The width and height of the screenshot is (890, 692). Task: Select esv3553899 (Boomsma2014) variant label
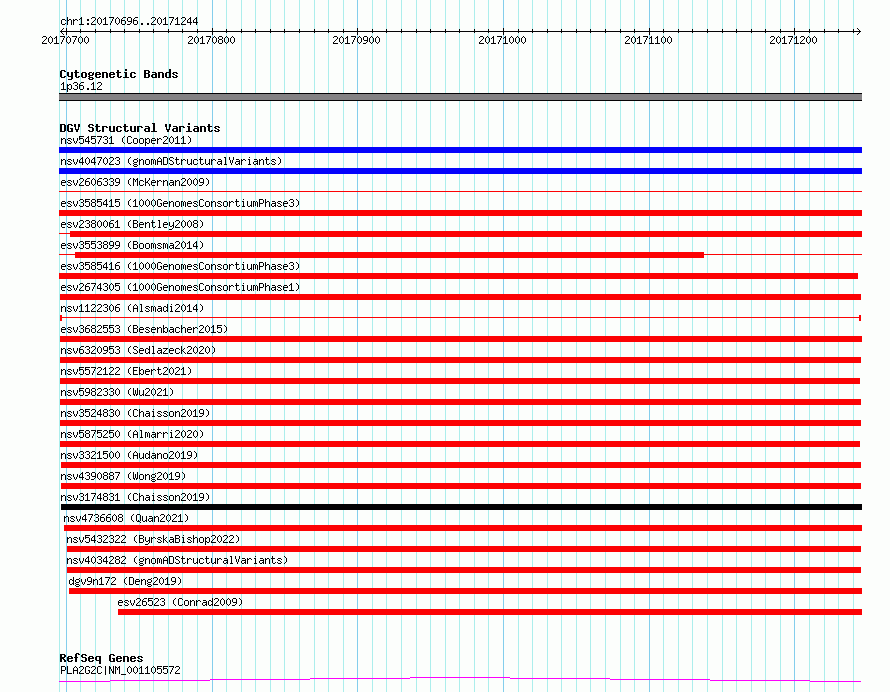point(132,245)
